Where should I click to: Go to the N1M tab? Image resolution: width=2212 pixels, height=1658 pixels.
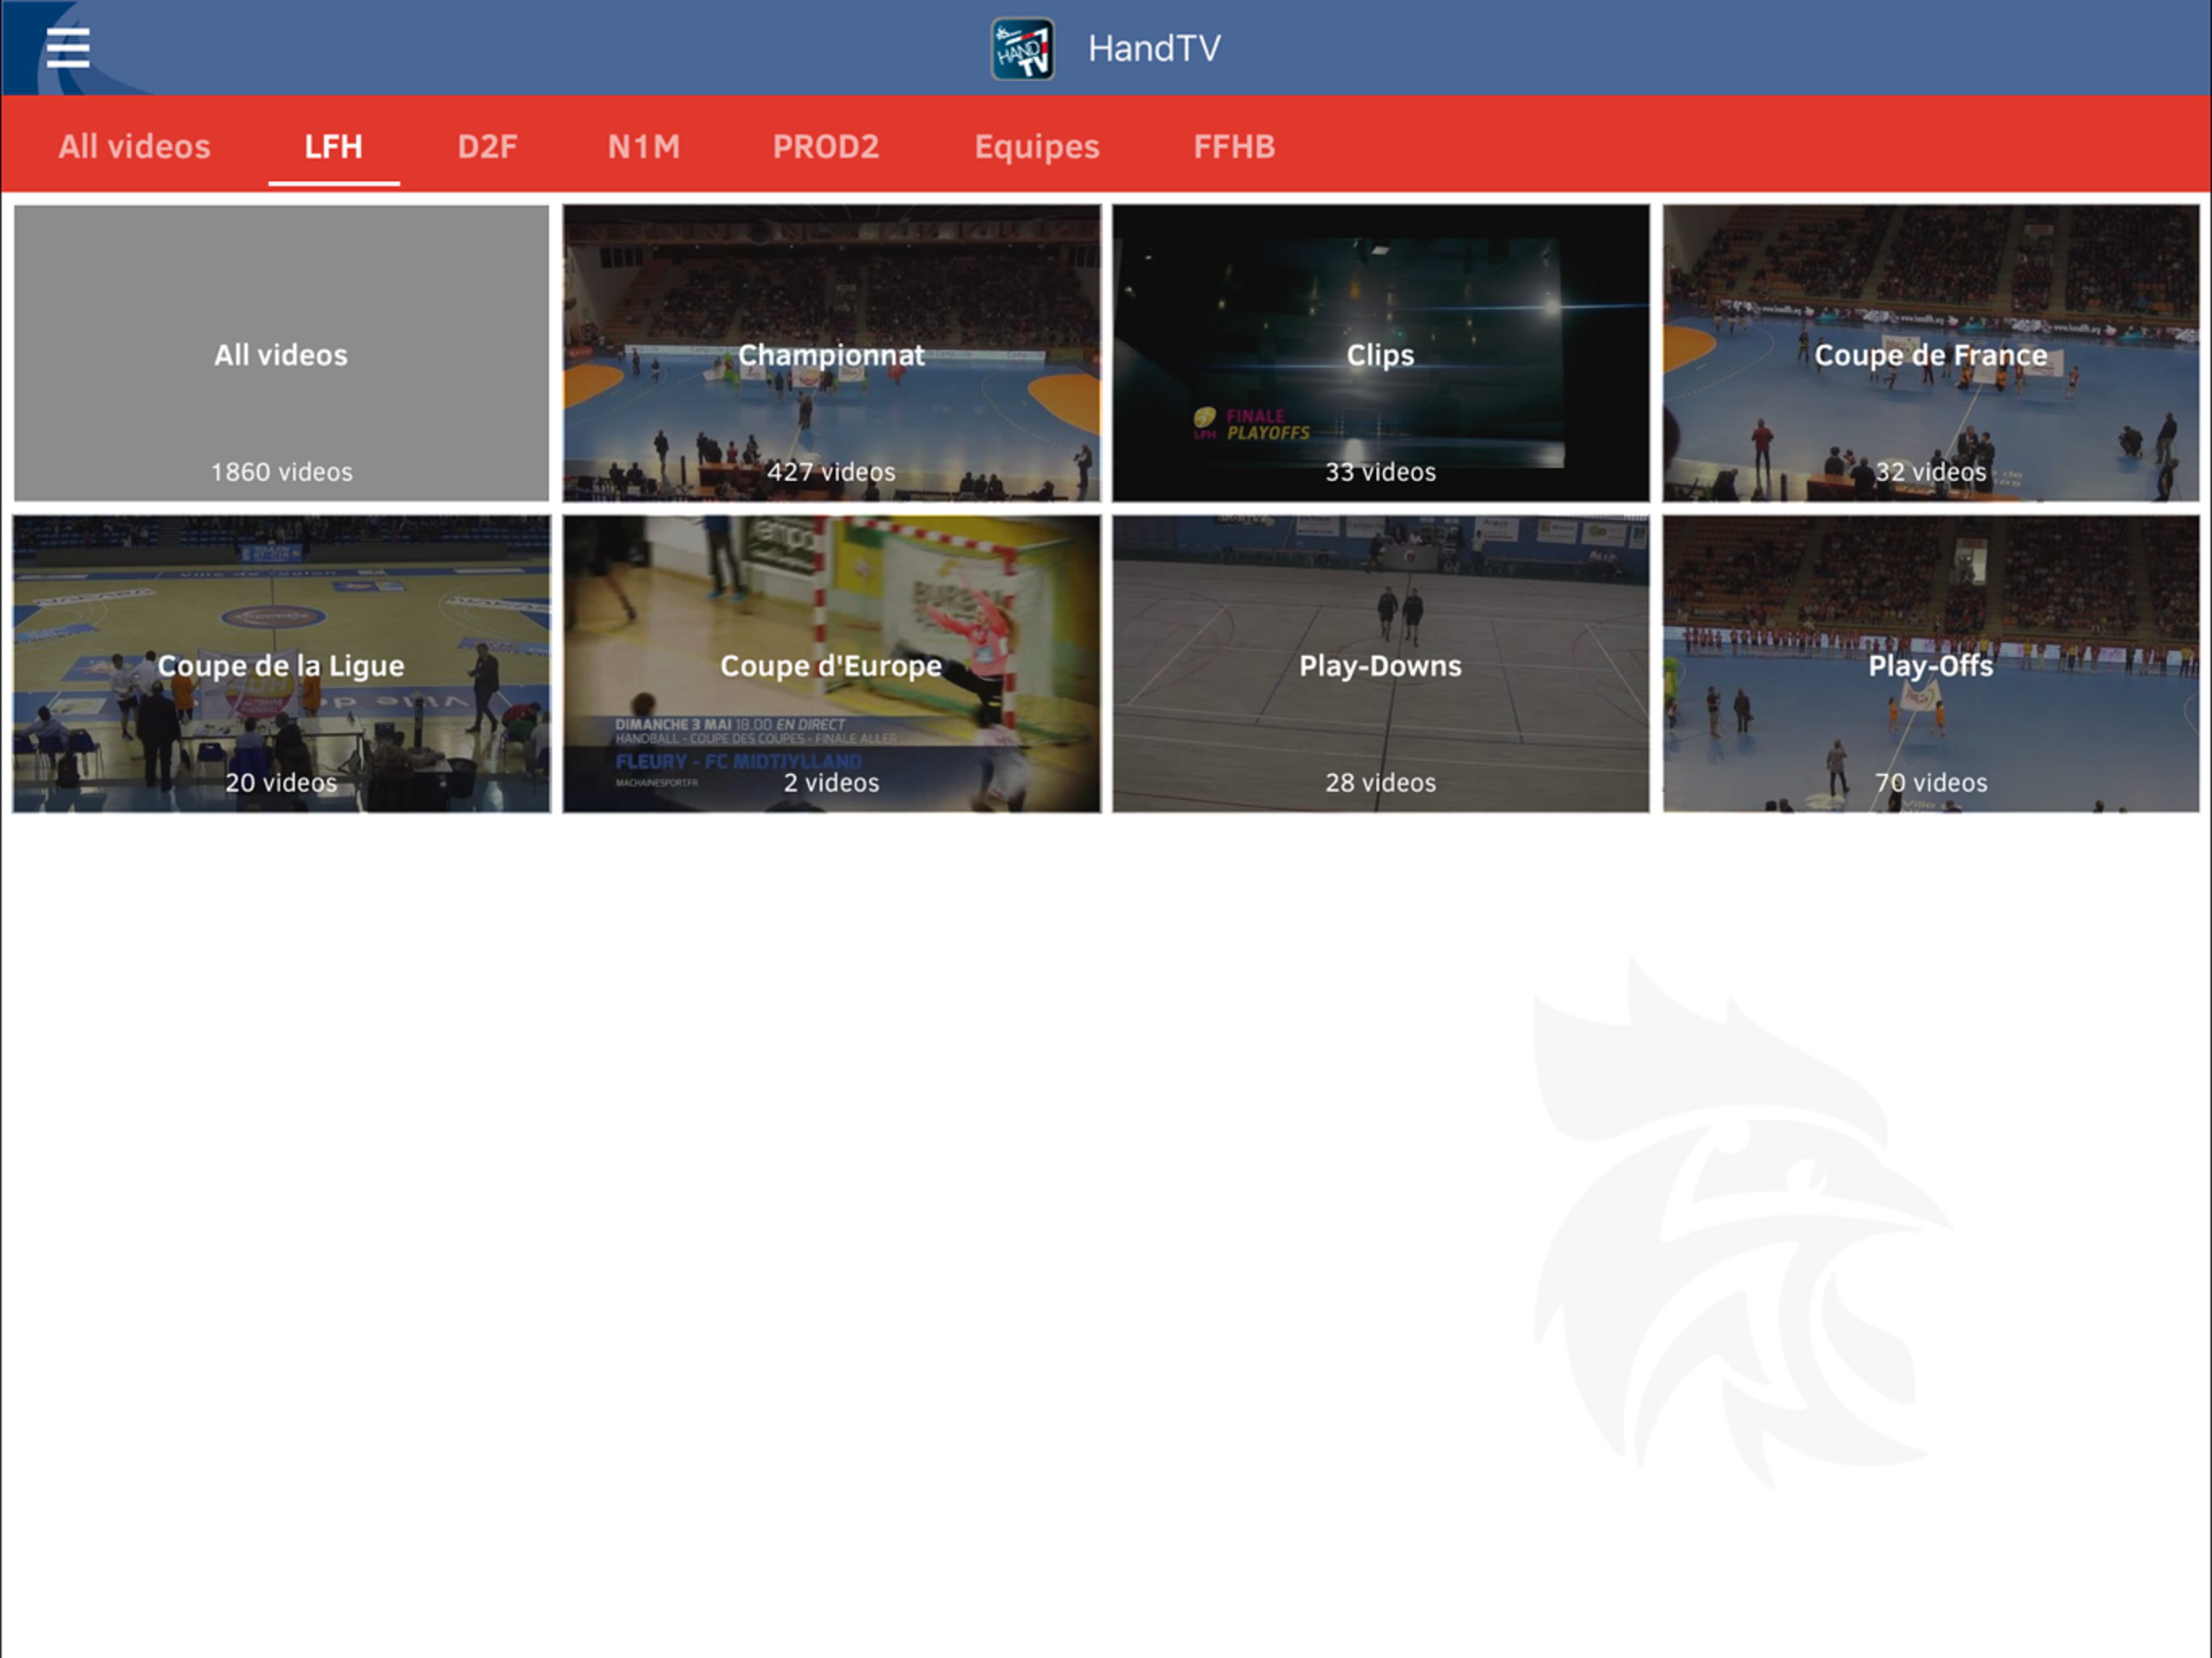pyautogui.click(x=643, y=147)
